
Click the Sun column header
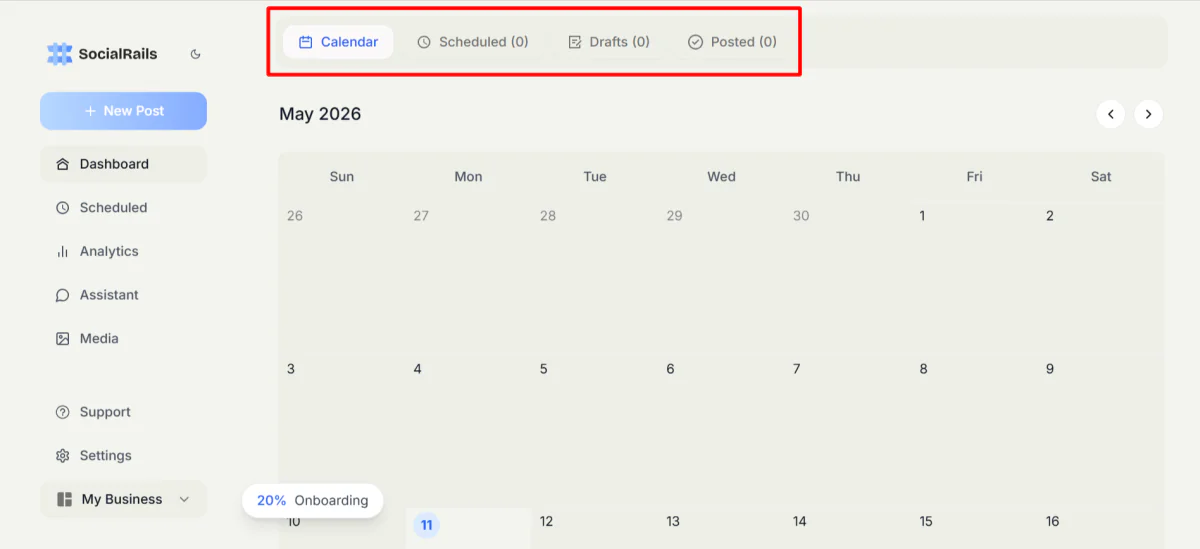tap(342, 177)
